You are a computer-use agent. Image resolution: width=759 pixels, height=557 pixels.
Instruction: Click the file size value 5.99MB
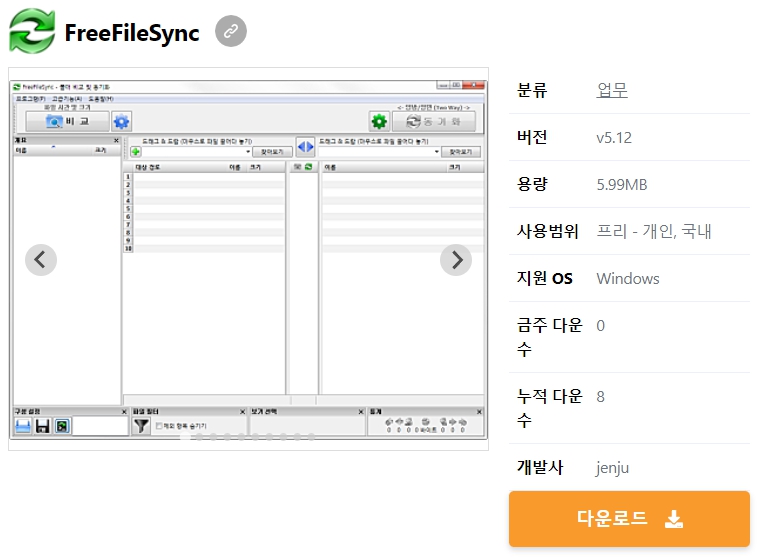(x=622, y=184)
